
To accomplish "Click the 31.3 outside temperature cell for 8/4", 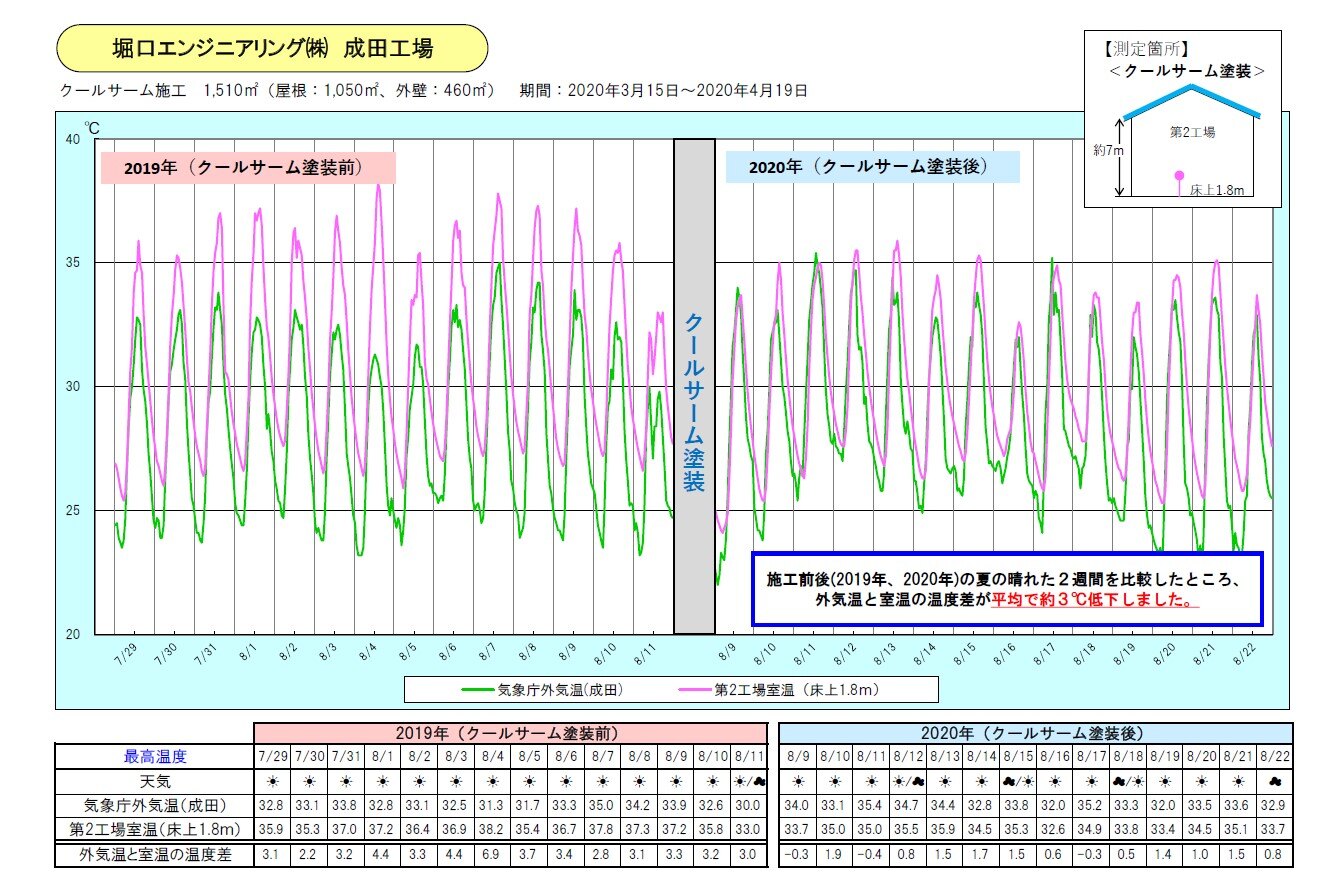I will [493, 805].
